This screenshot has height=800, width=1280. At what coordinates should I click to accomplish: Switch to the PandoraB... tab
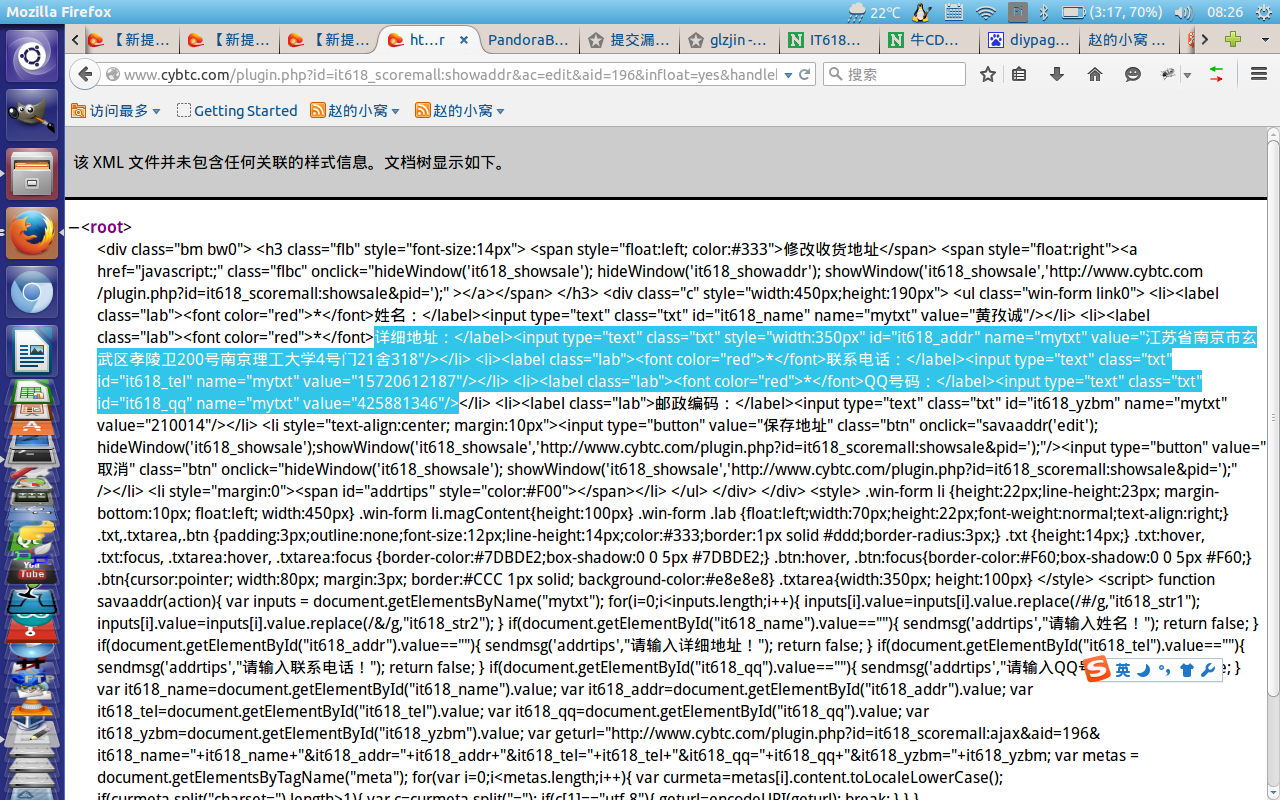(527, 40)
